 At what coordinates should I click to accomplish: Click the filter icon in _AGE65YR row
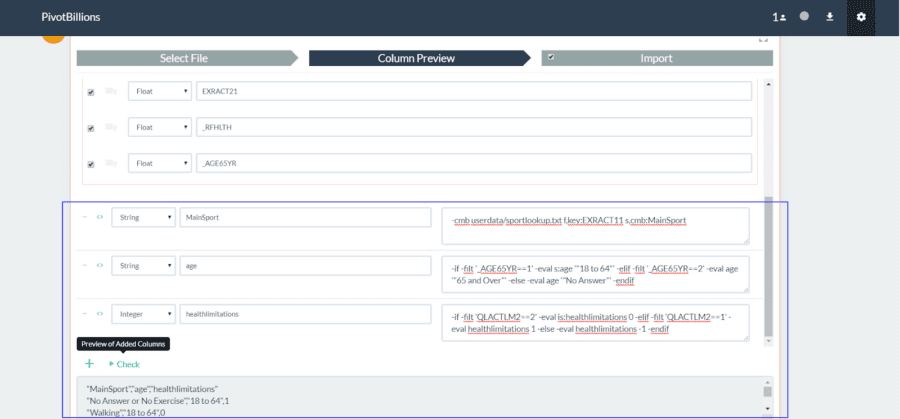pos(111,164)
